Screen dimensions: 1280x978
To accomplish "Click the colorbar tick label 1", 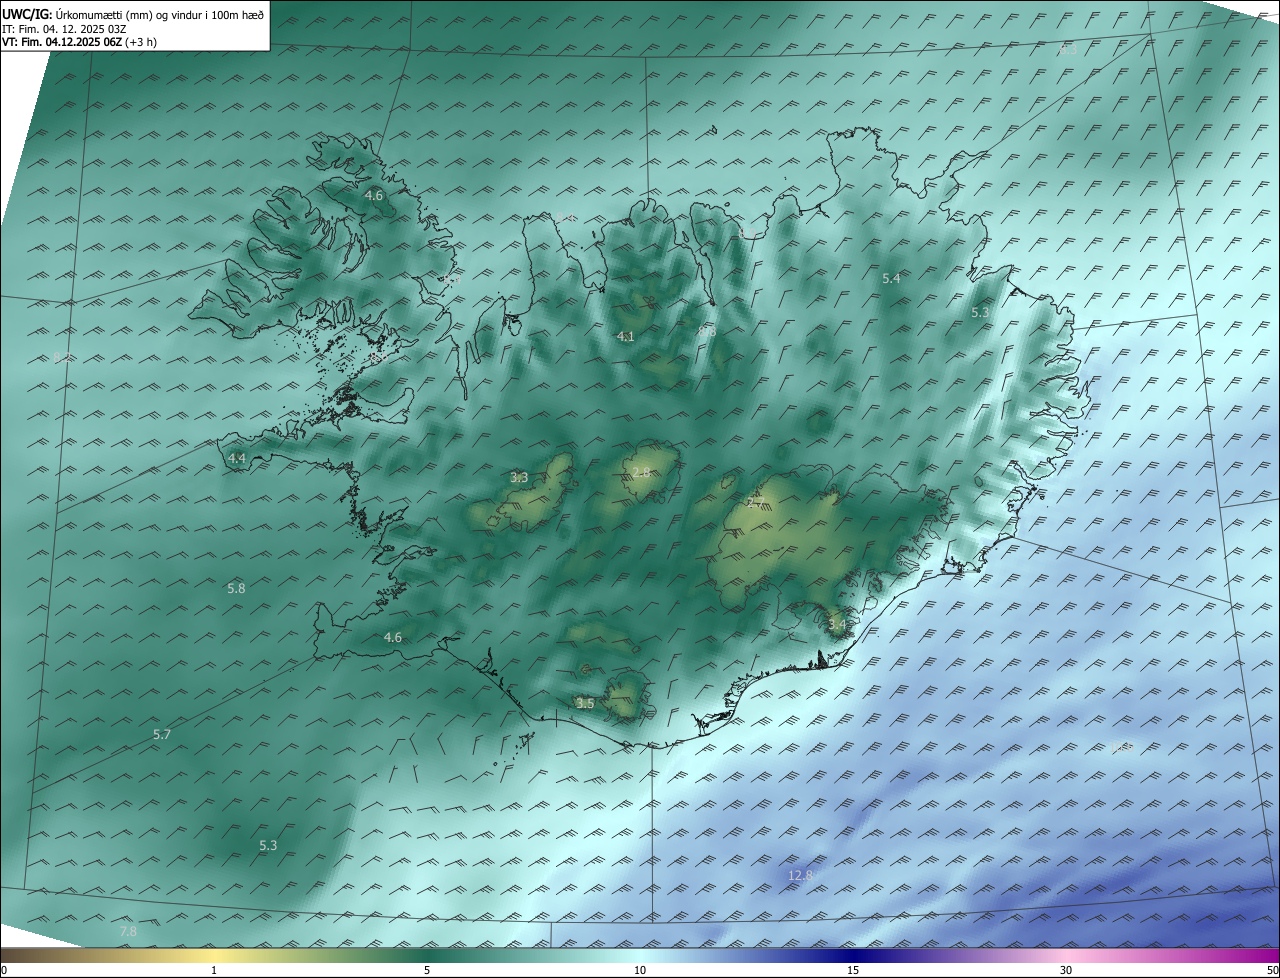I will 214,970.
